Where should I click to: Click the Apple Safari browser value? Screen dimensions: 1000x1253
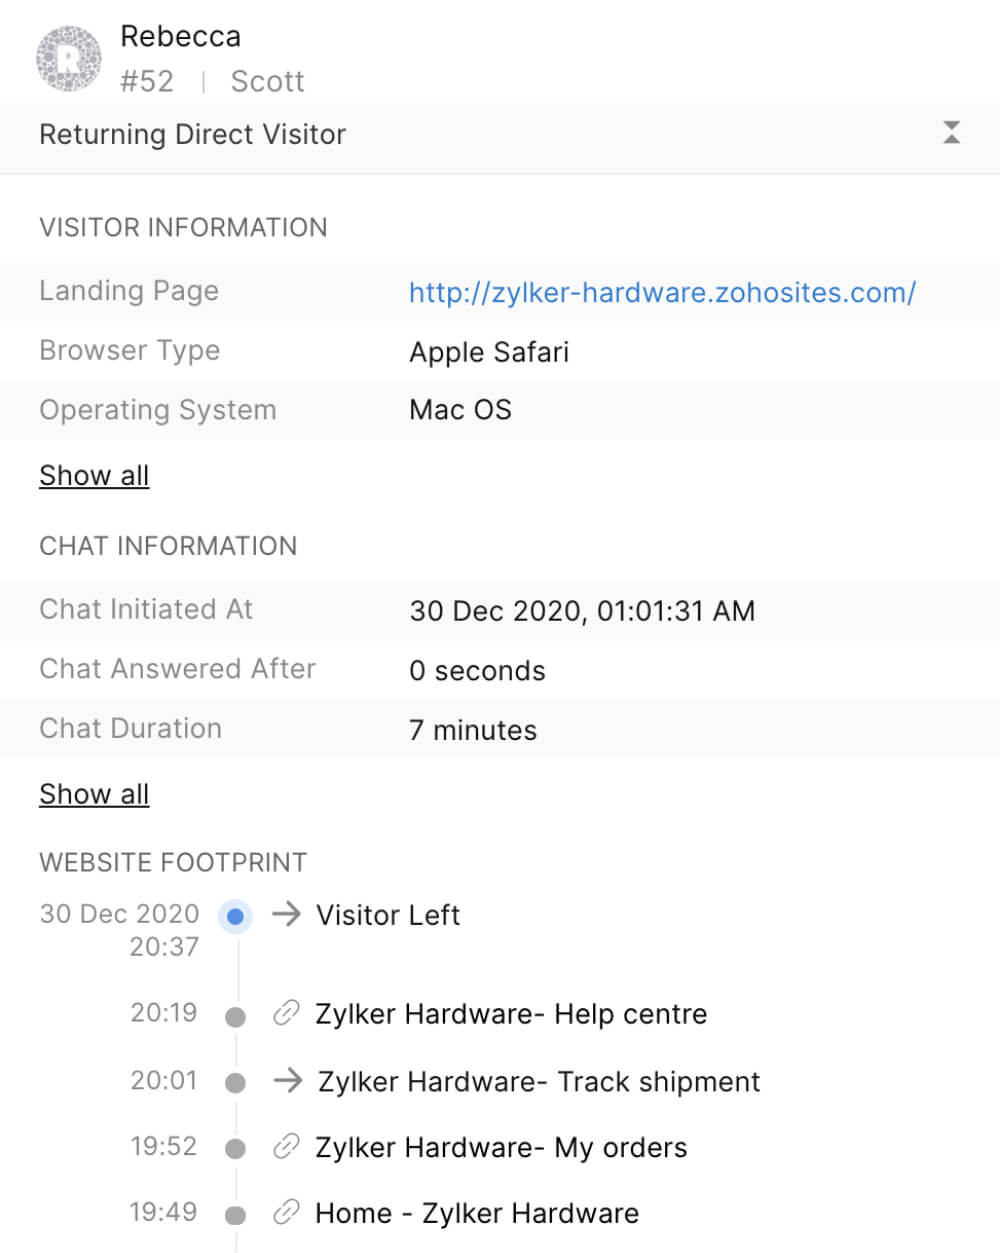click(x=489, y=352)
